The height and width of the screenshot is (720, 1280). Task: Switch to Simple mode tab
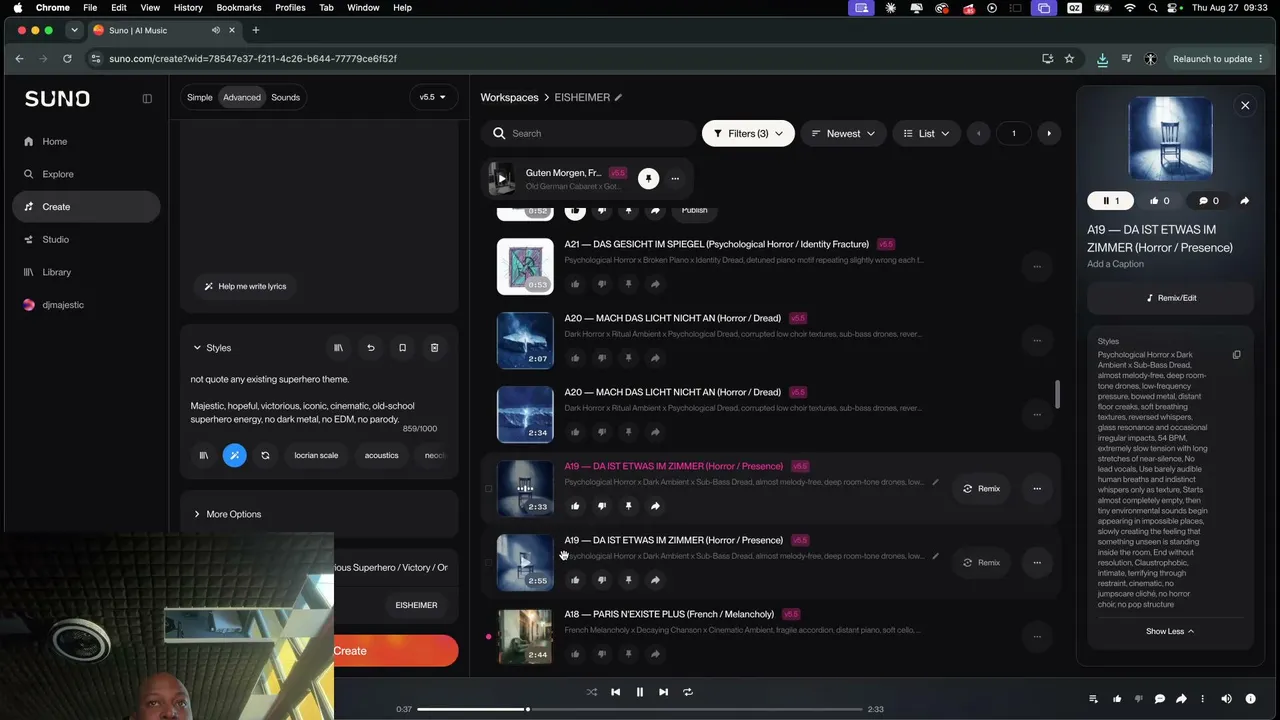click(x=200, y=97)
